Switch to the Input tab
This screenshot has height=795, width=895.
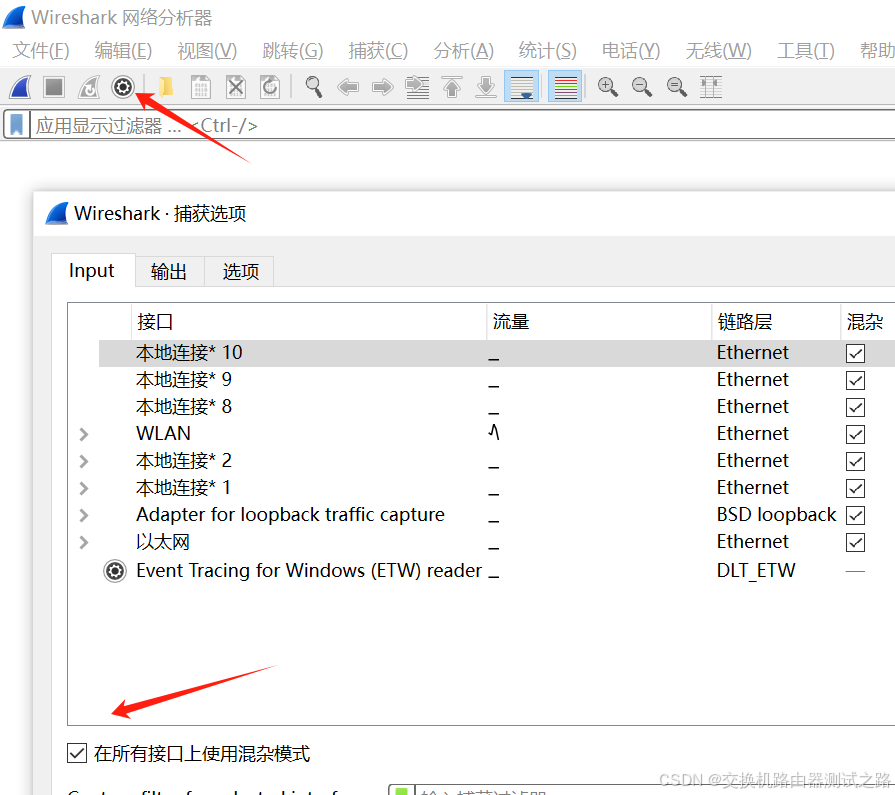[x=93, y=271]
